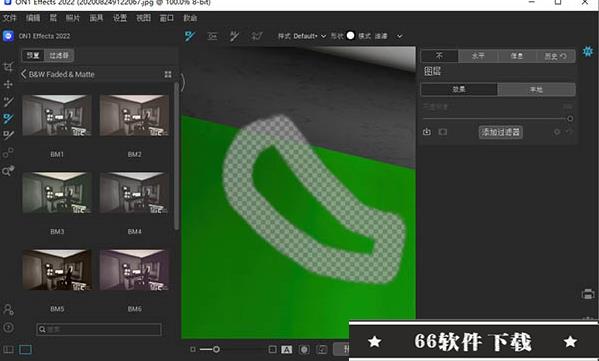Click the soft proofing circle icon in bottom bar
Screen dimensions: 599x361
click(x=304, y=350)
